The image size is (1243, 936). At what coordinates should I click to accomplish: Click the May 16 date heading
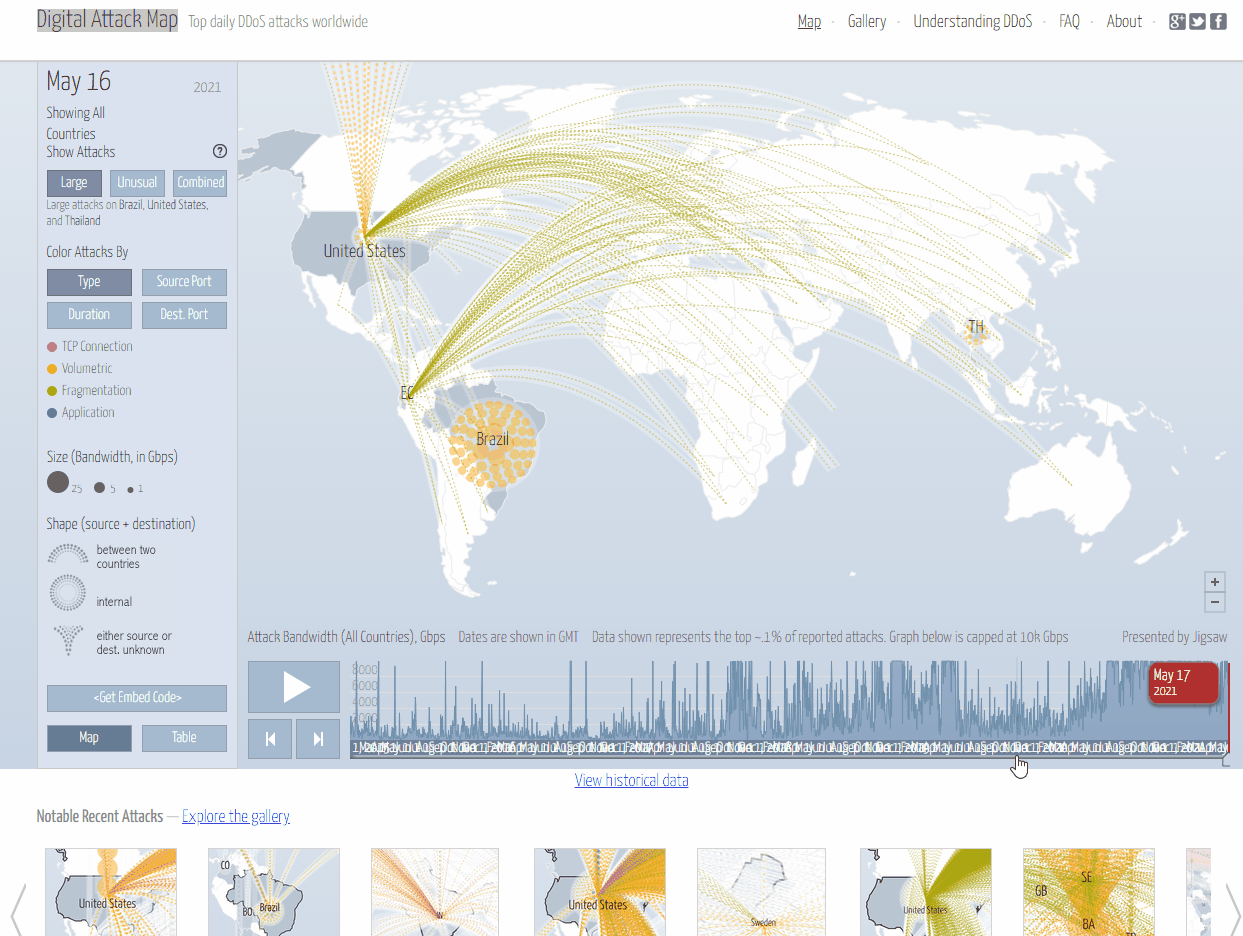[79, 81]
